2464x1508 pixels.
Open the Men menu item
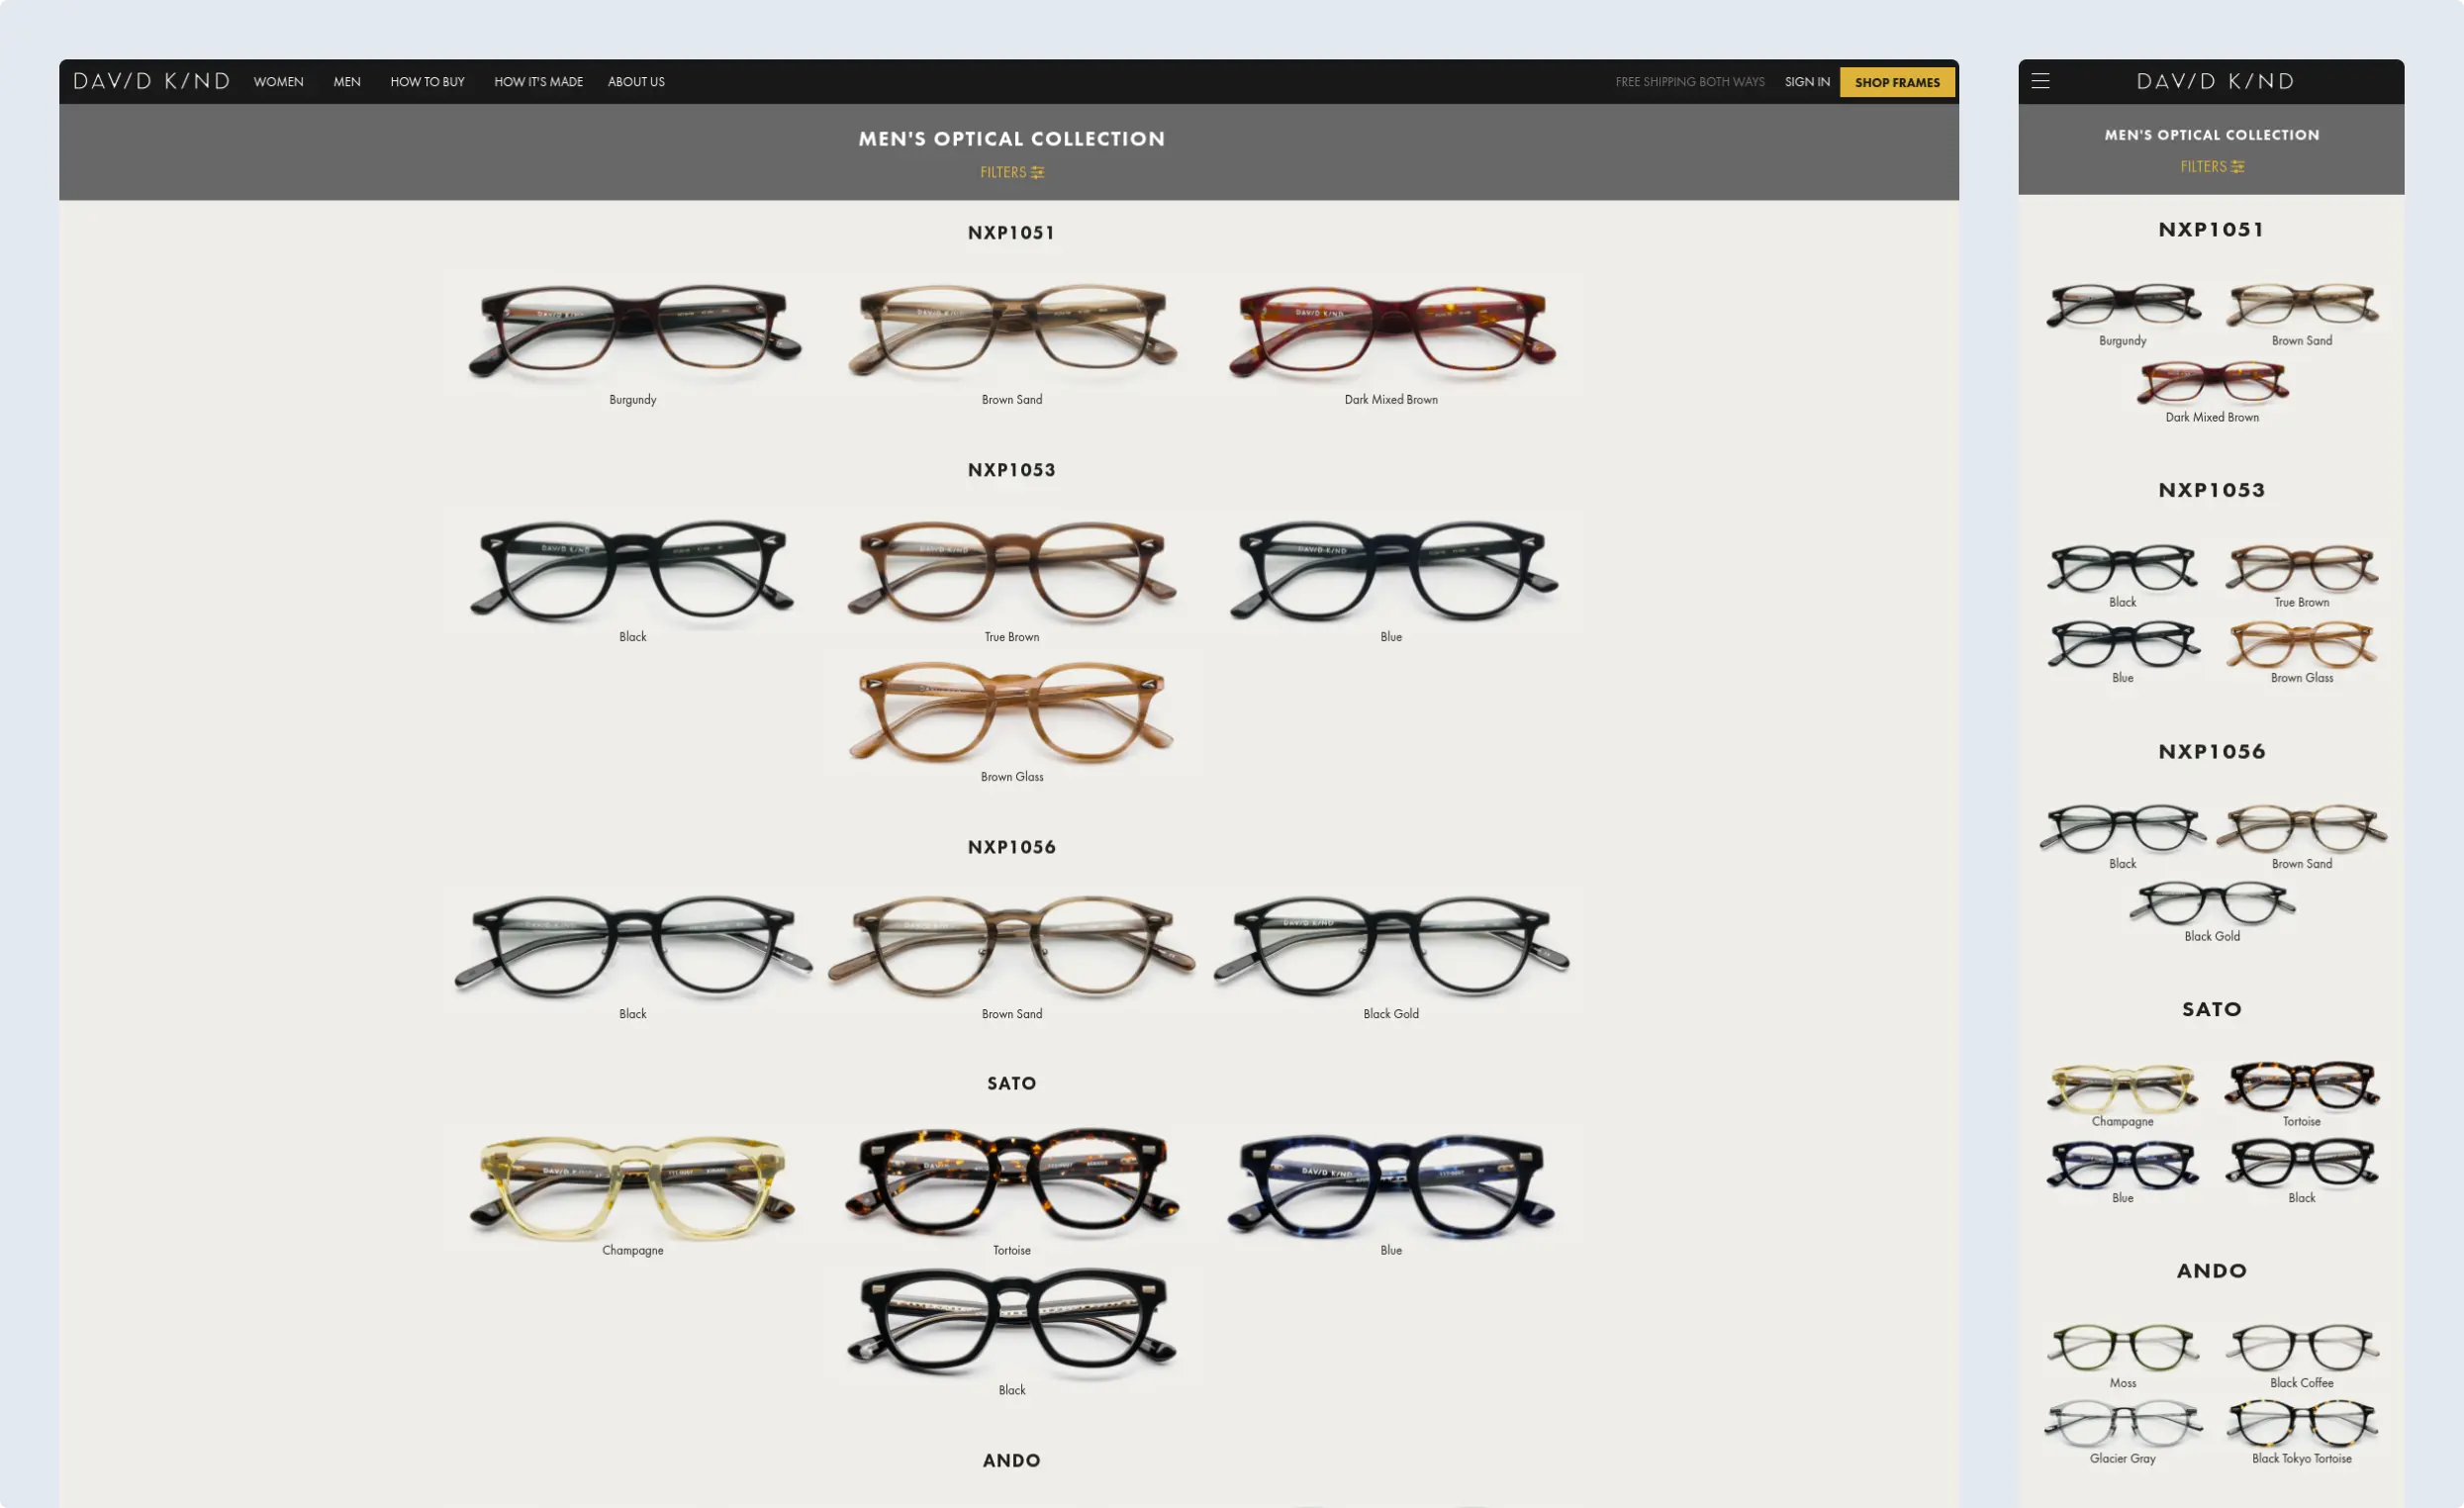(x=347, y=82)
